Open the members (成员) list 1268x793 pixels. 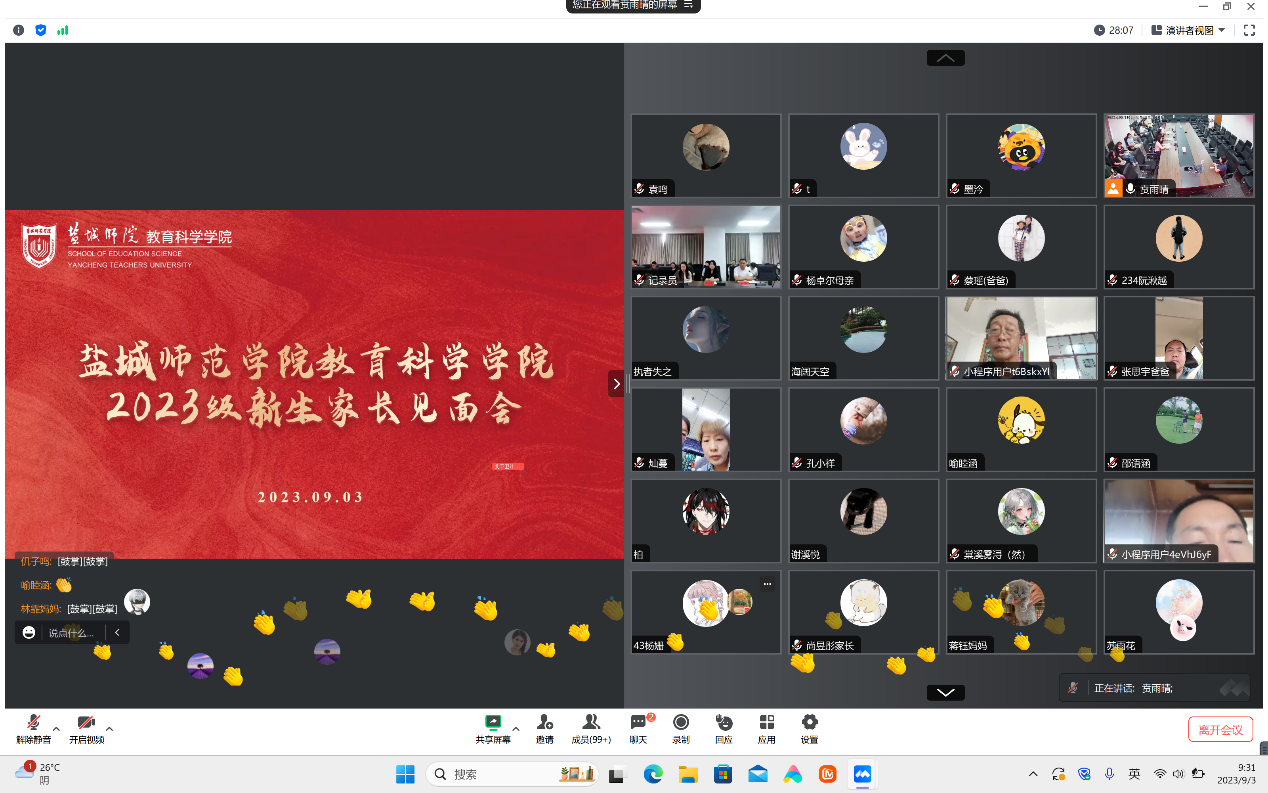[x=590, y=727]
